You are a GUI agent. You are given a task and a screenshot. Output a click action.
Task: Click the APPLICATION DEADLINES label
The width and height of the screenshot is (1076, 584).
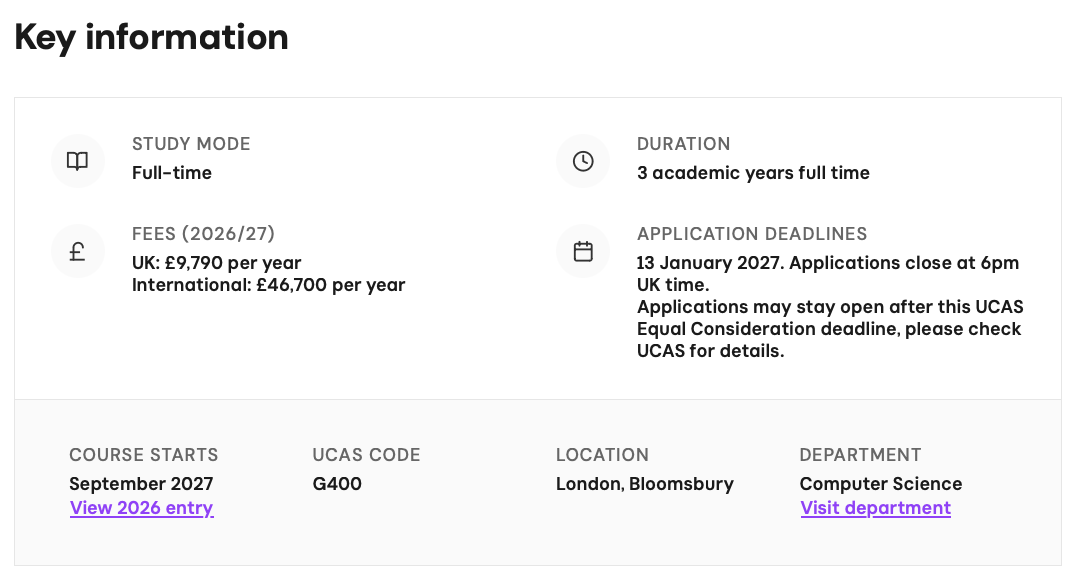(751, 234)
